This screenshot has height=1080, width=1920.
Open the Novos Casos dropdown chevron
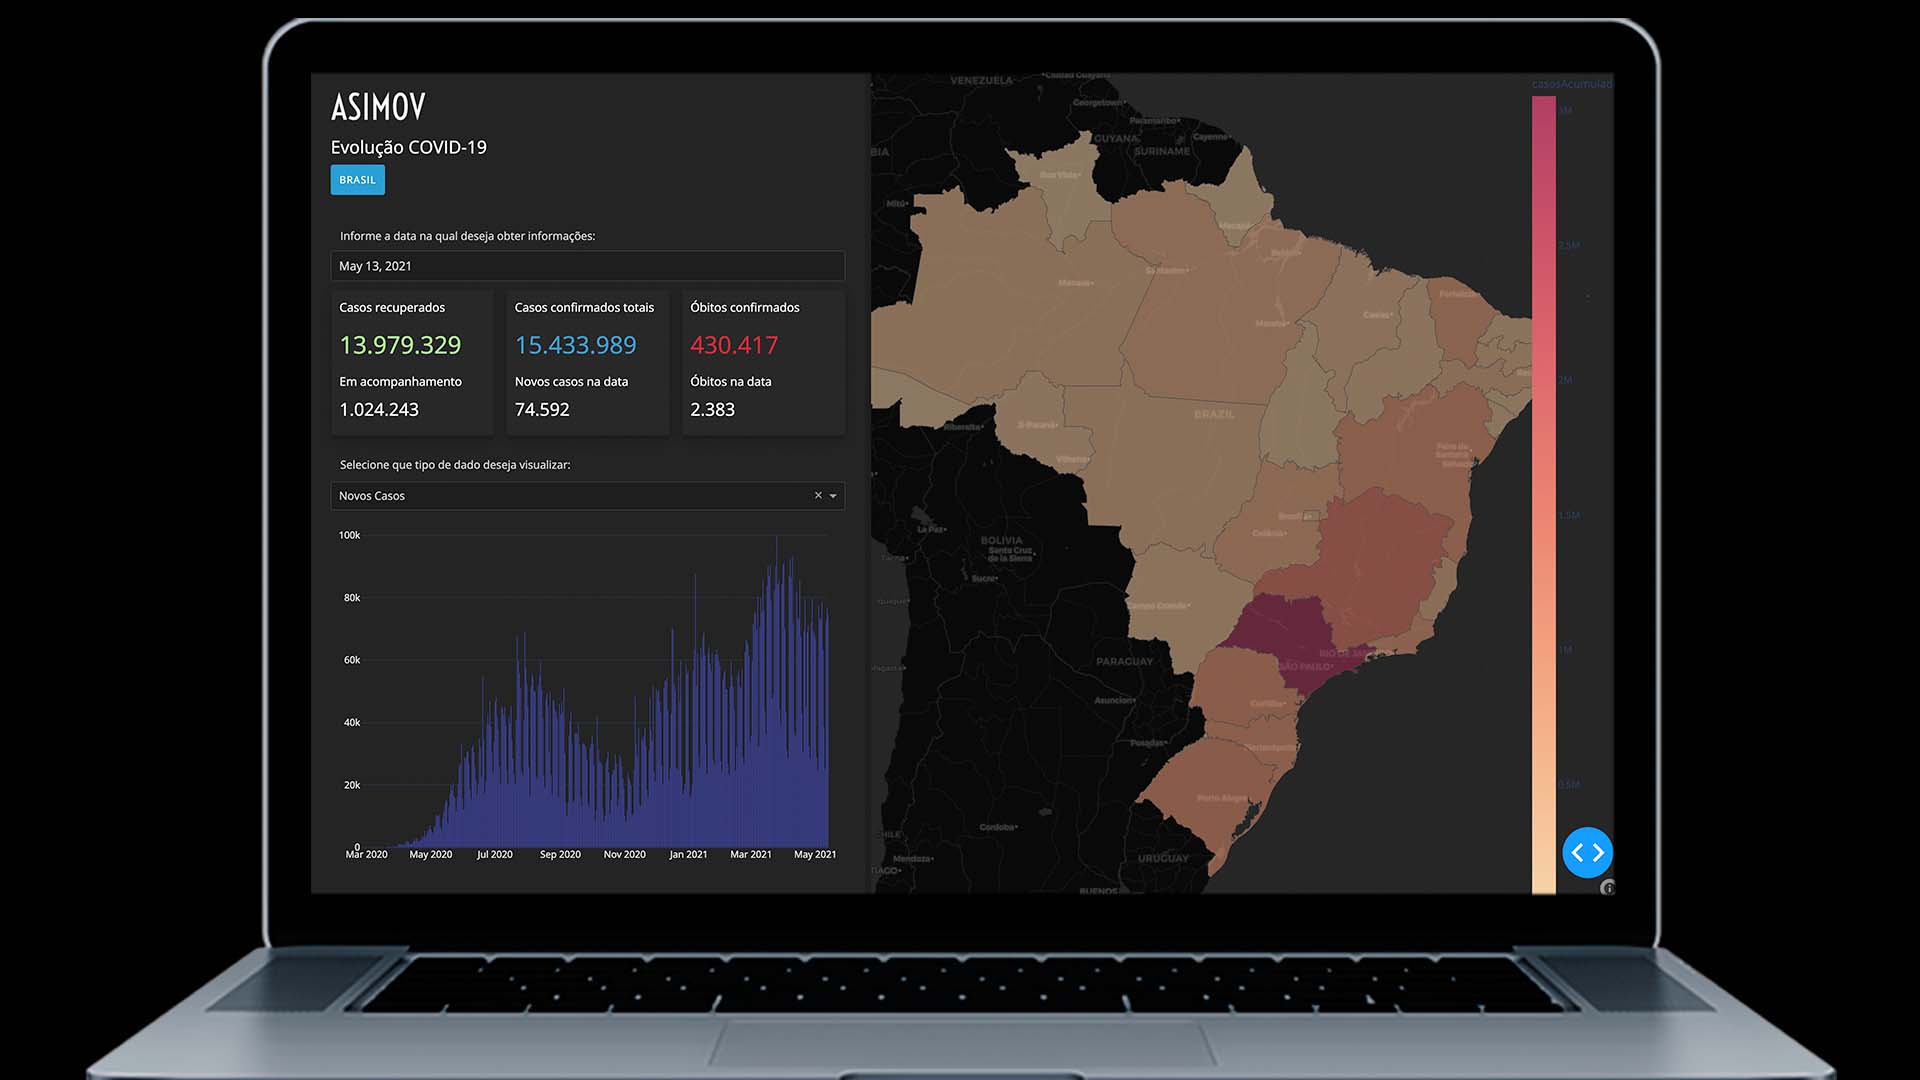coord(833,495)
